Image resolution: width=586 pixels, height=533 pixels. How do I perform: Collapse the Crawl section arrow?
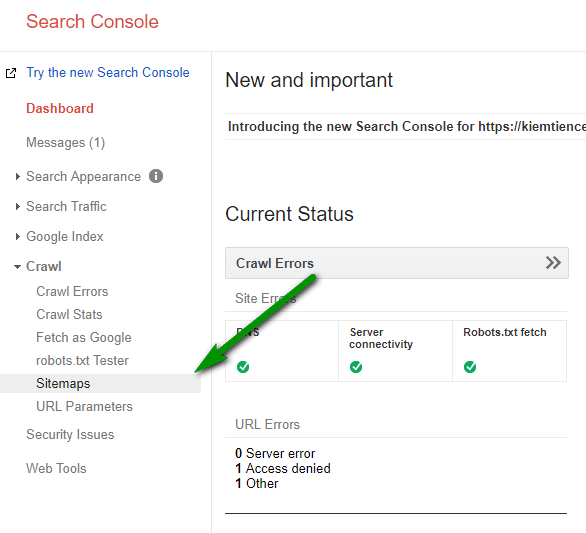tap(17, 267)
